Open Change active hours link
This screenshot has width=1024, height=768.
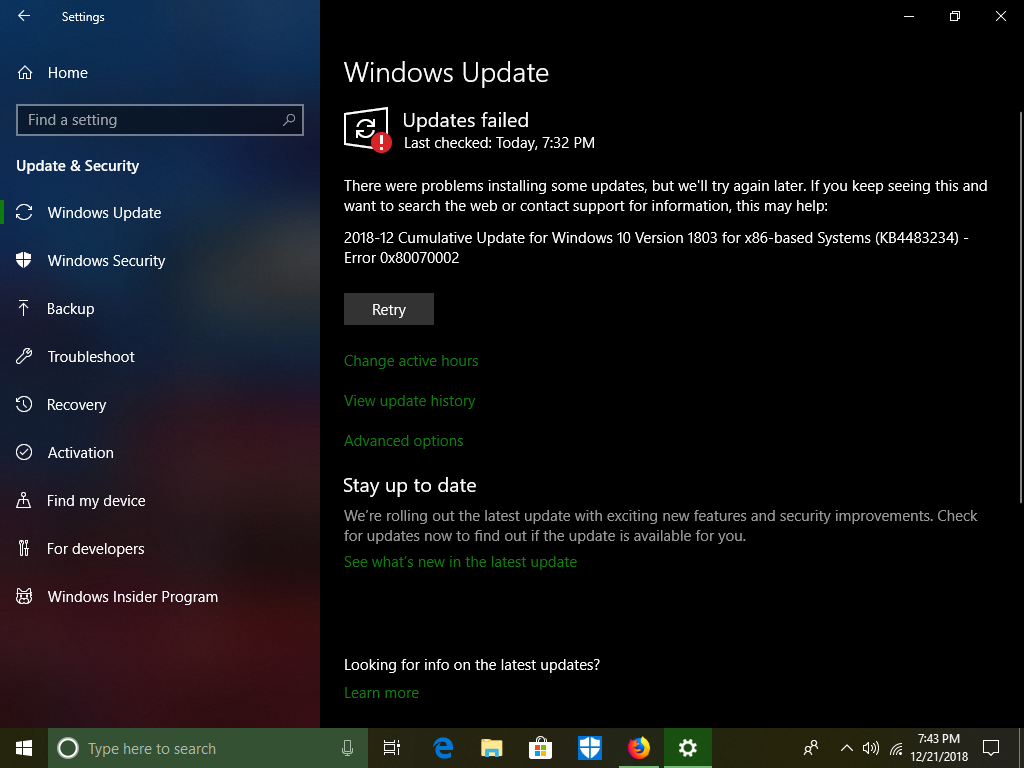tap(411, 360)
